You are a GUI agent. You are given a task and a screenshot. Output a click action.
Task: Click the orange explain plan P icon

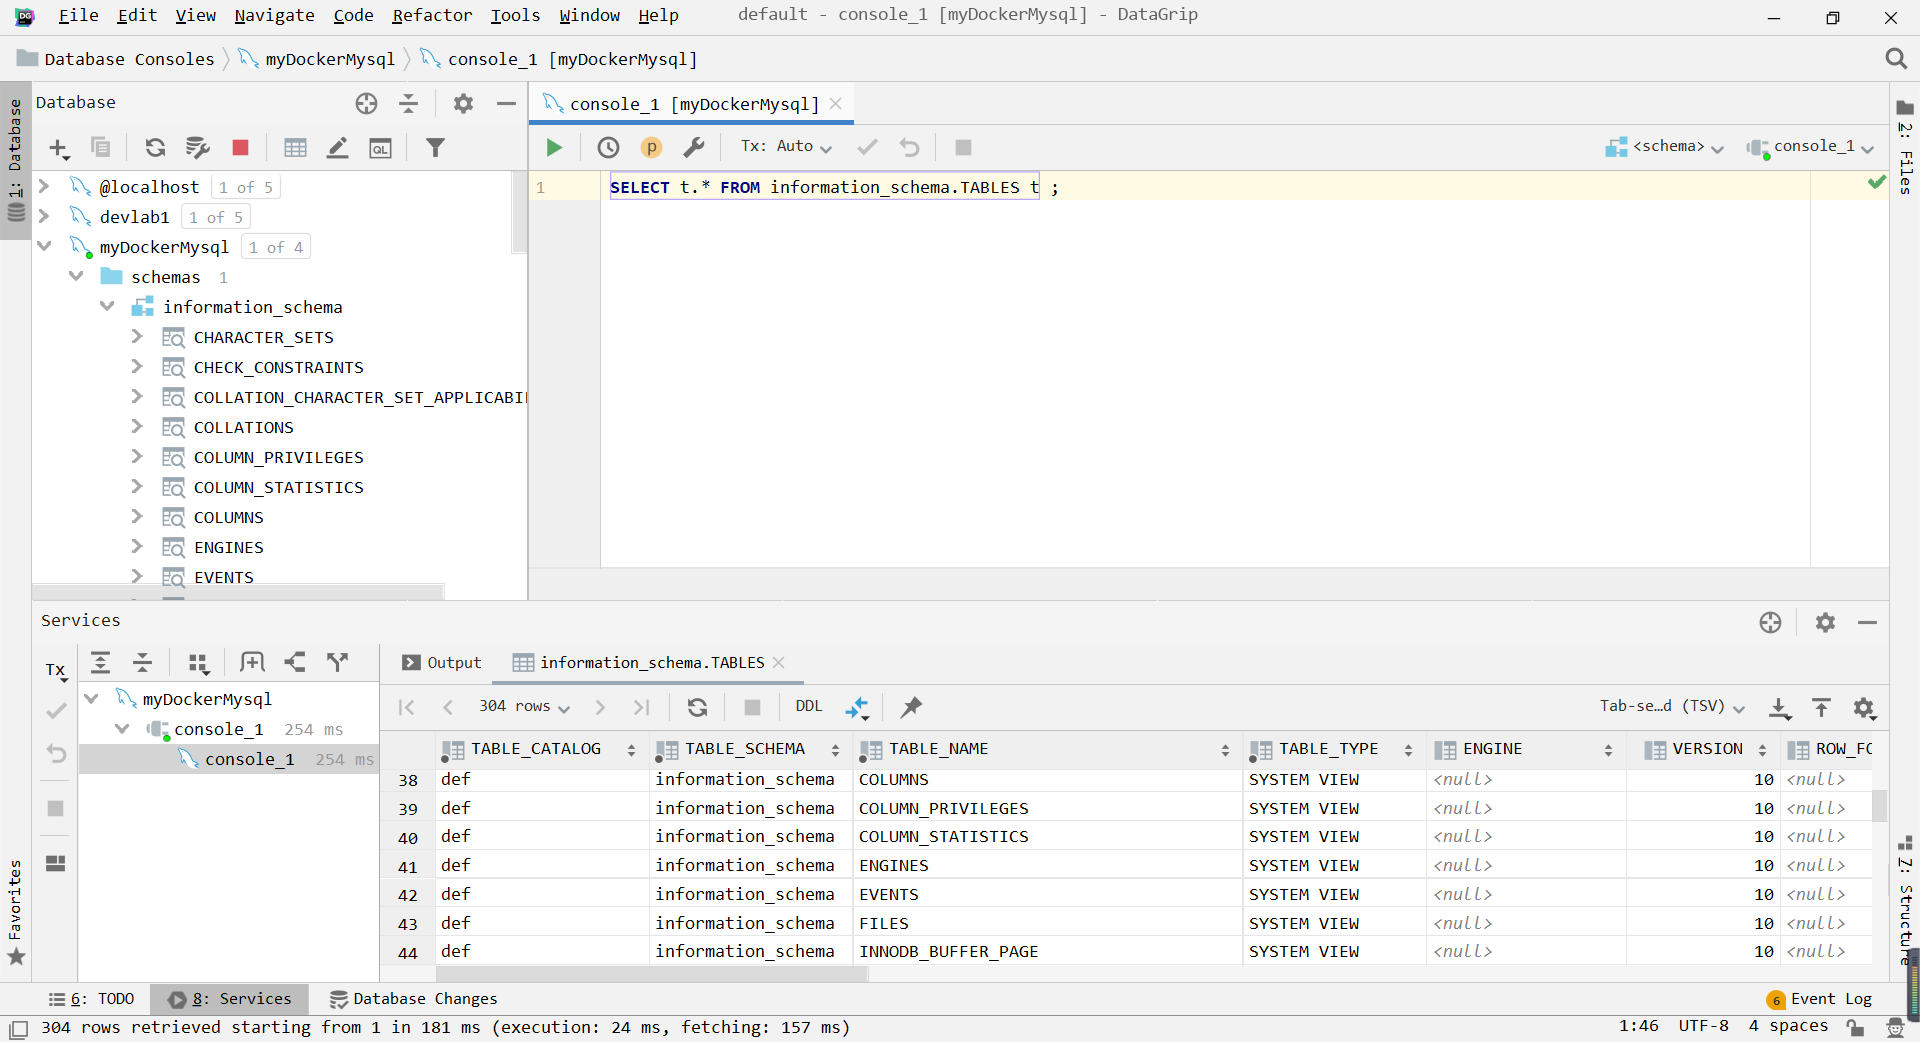[651, 148]
